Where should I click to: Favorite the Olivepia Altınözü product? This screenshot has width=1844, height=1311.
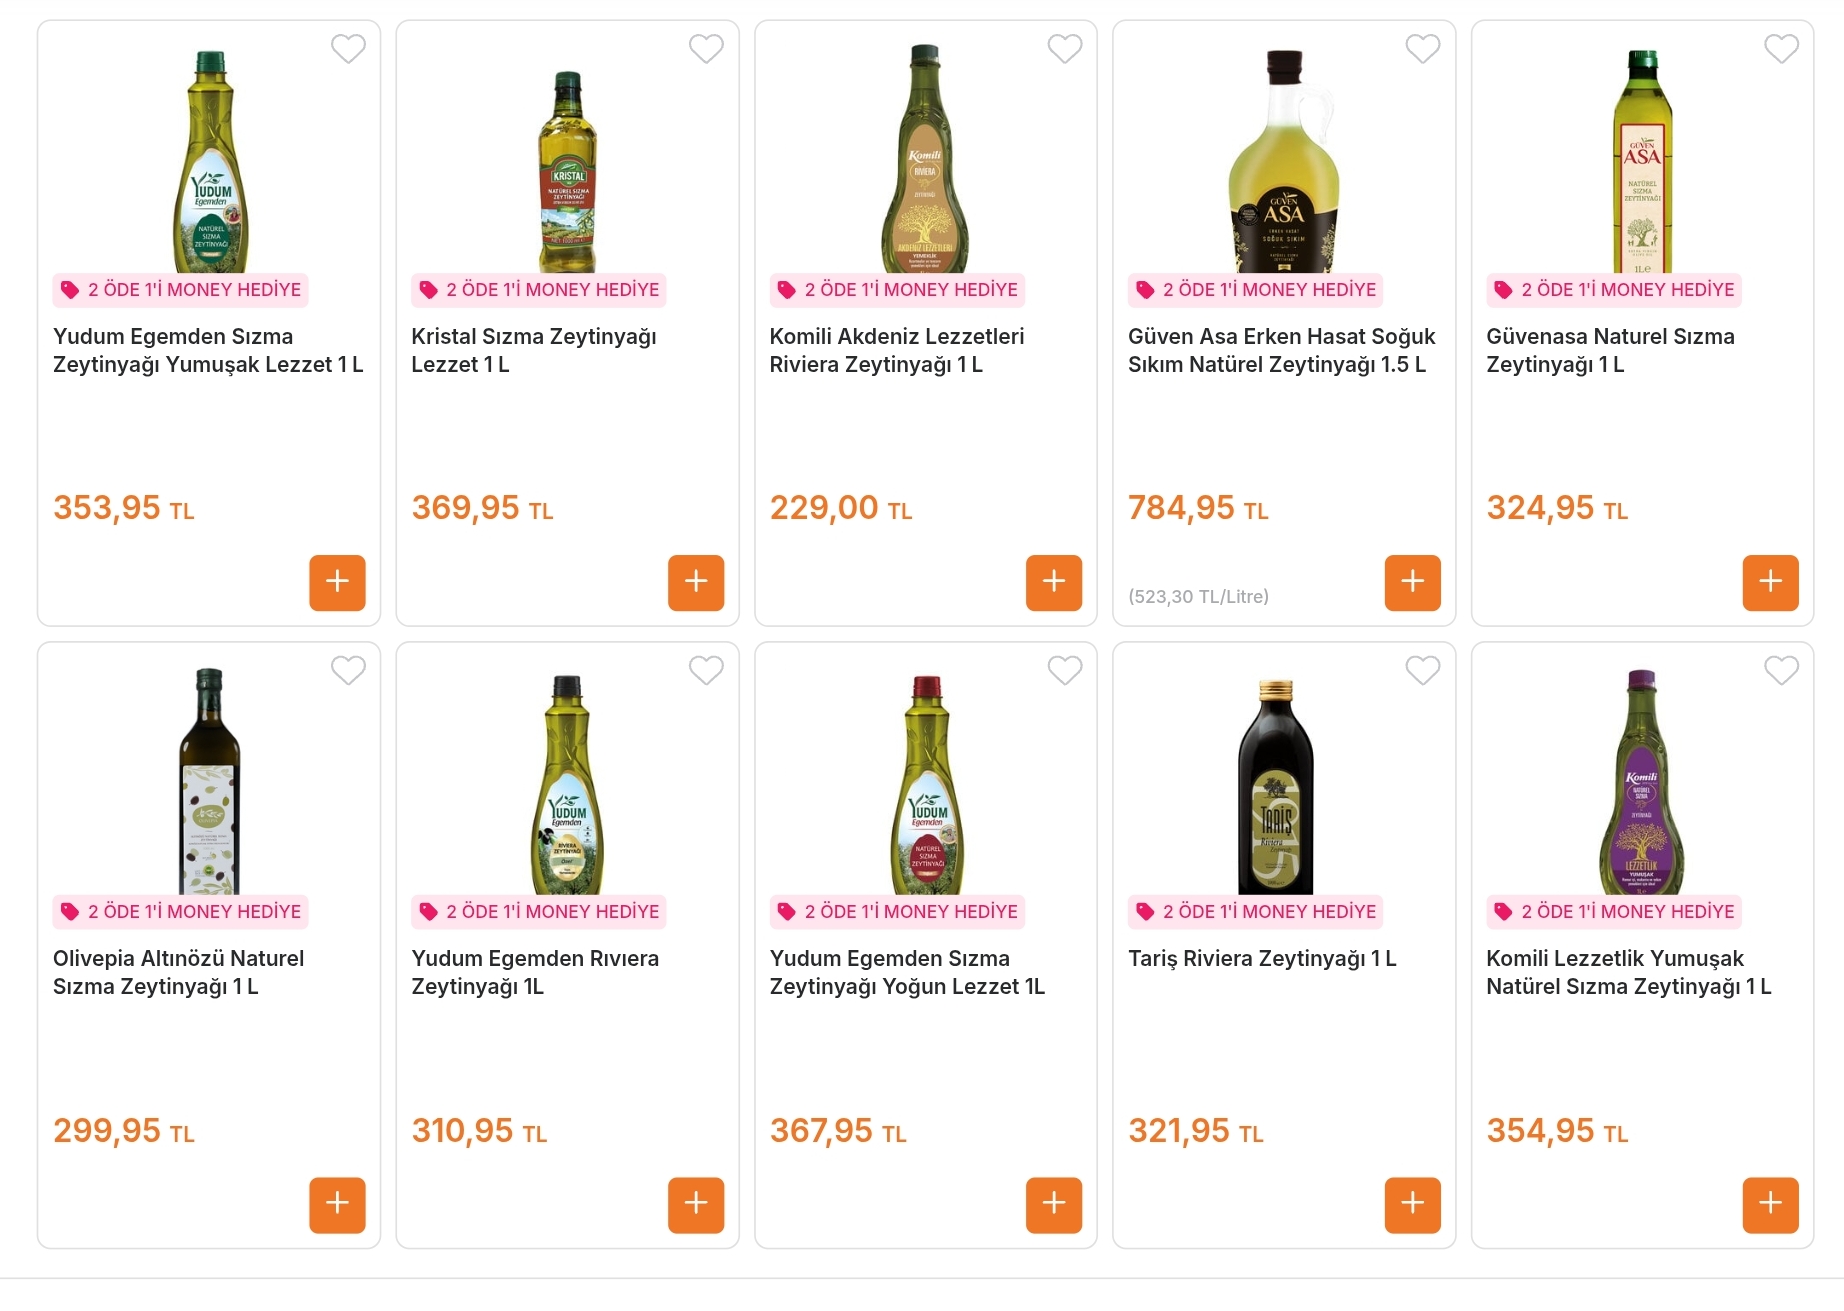tap(348, 671)
